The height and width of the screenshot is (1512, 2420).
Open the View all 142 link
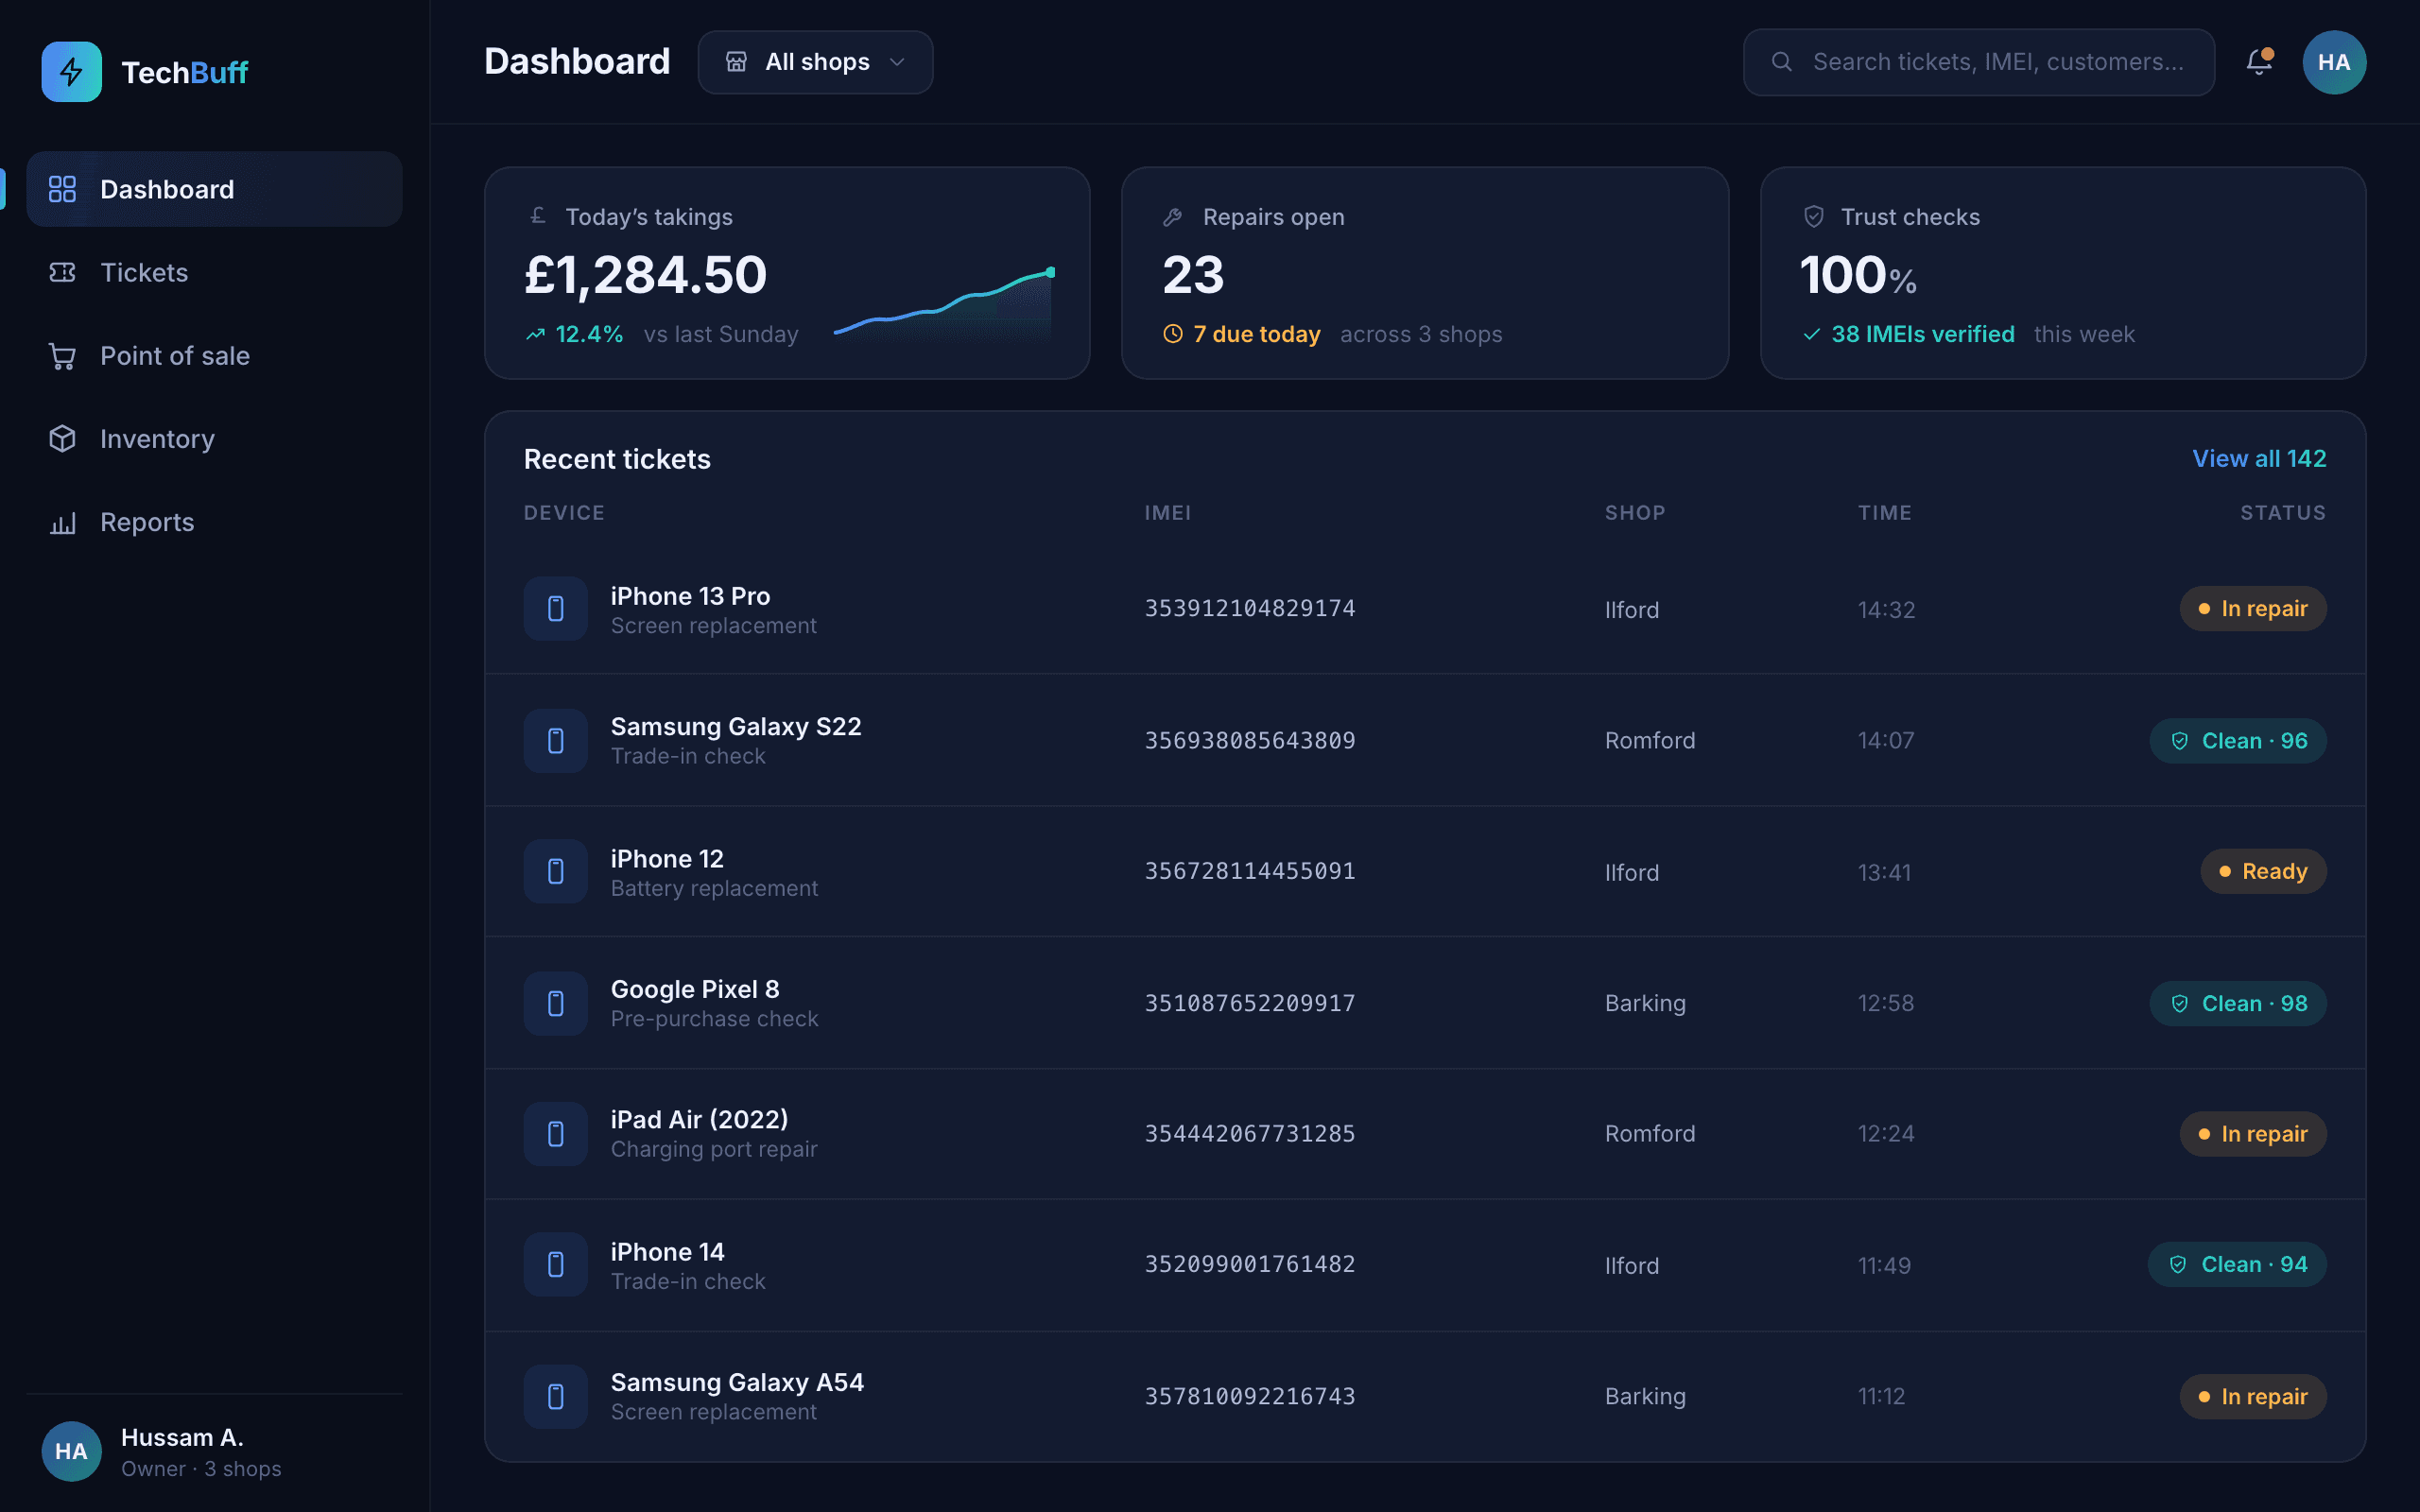[x=2259, y=458]
